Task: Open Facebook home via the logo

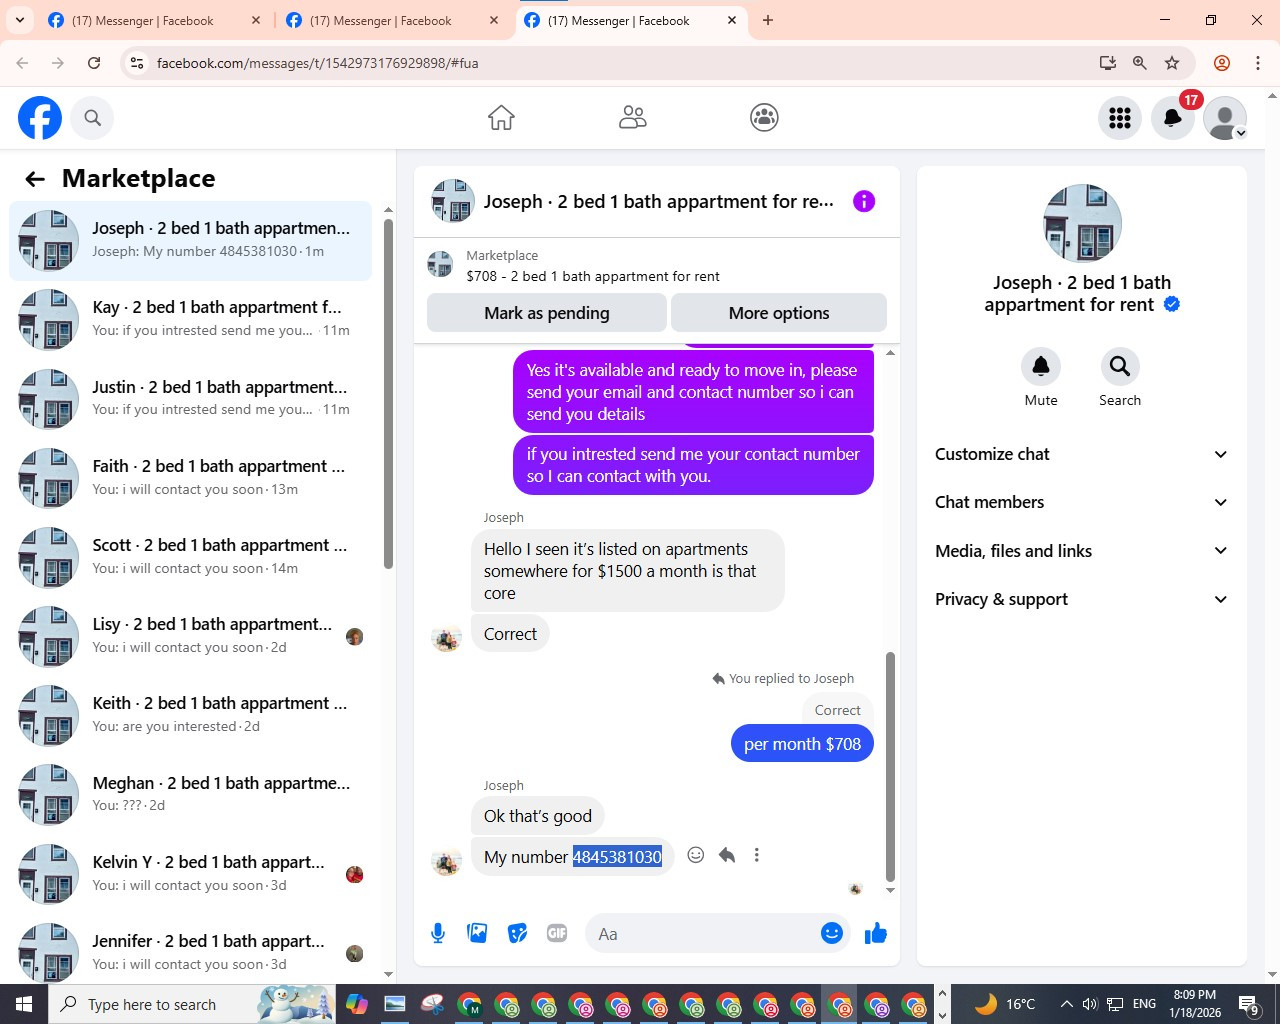Action: [40, 118]
